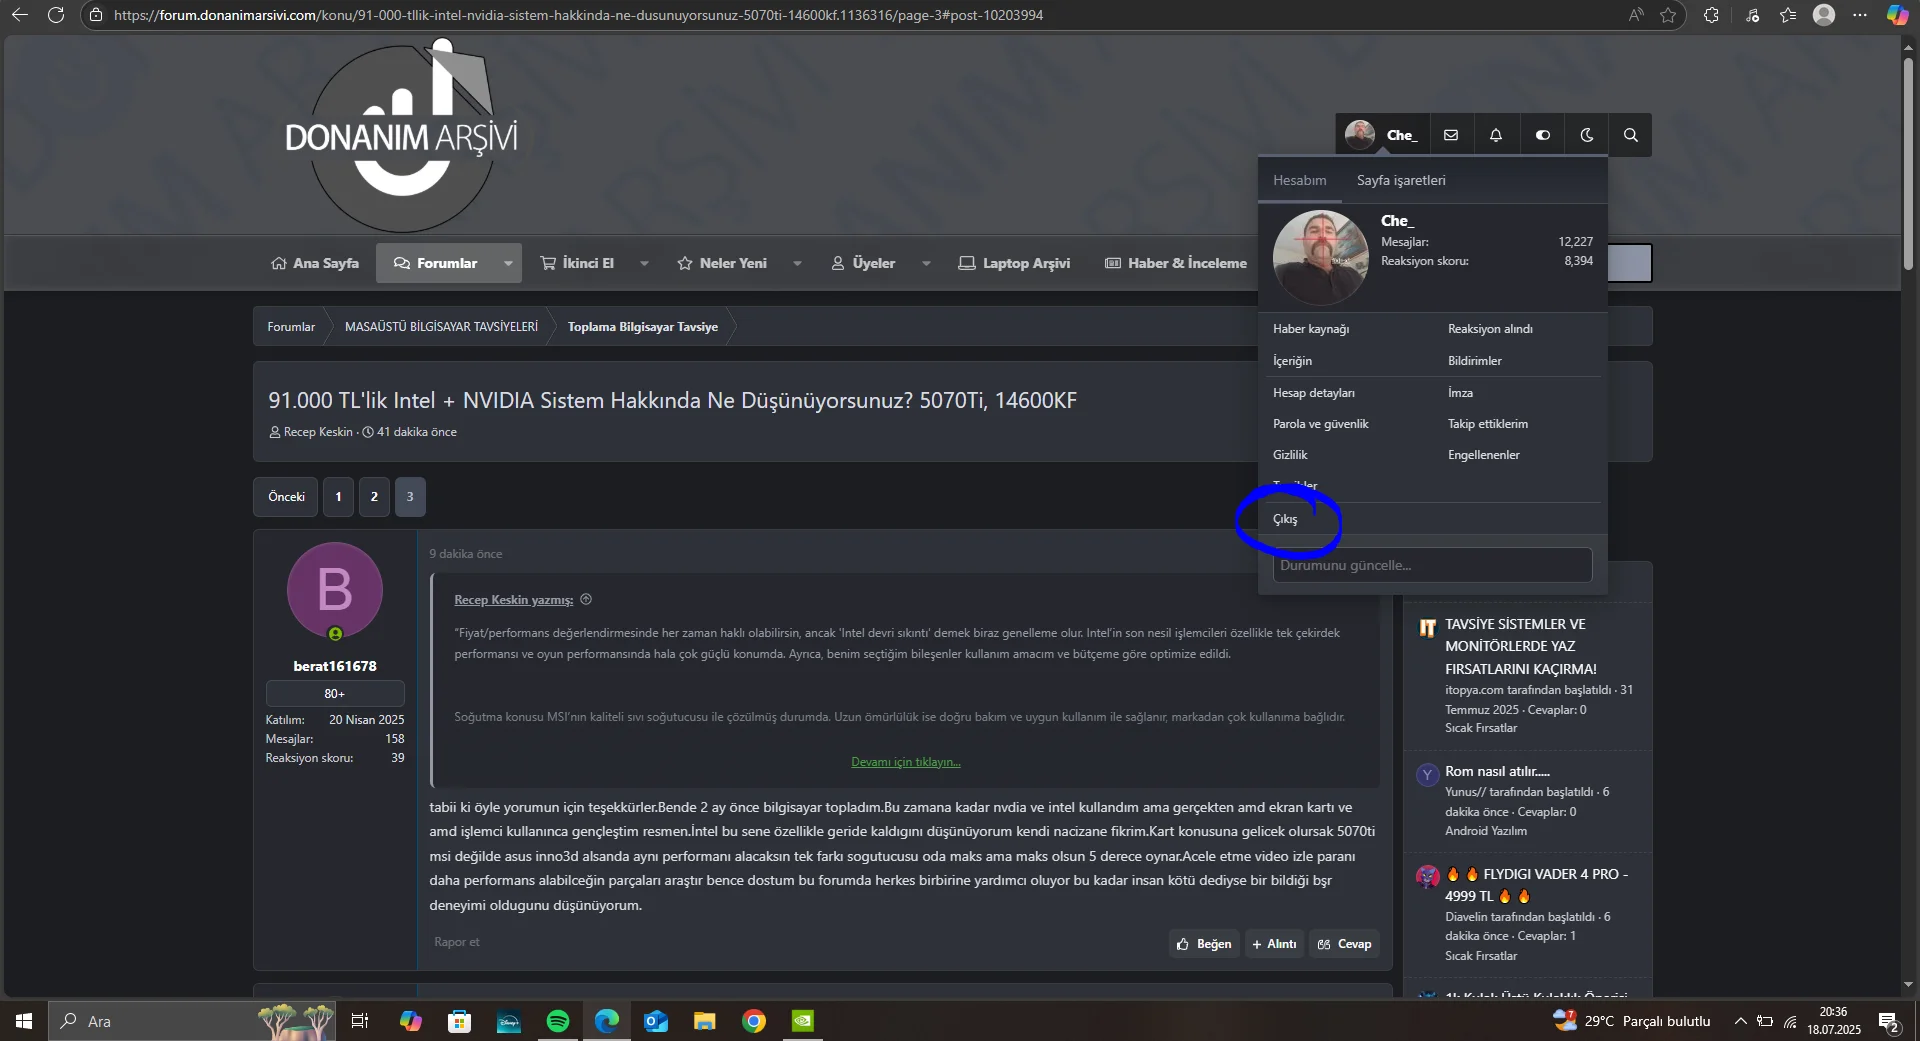This screenshot has width=1920, height=1041.
Task: Click read aloud icon in address bar
Action: 1636,15
